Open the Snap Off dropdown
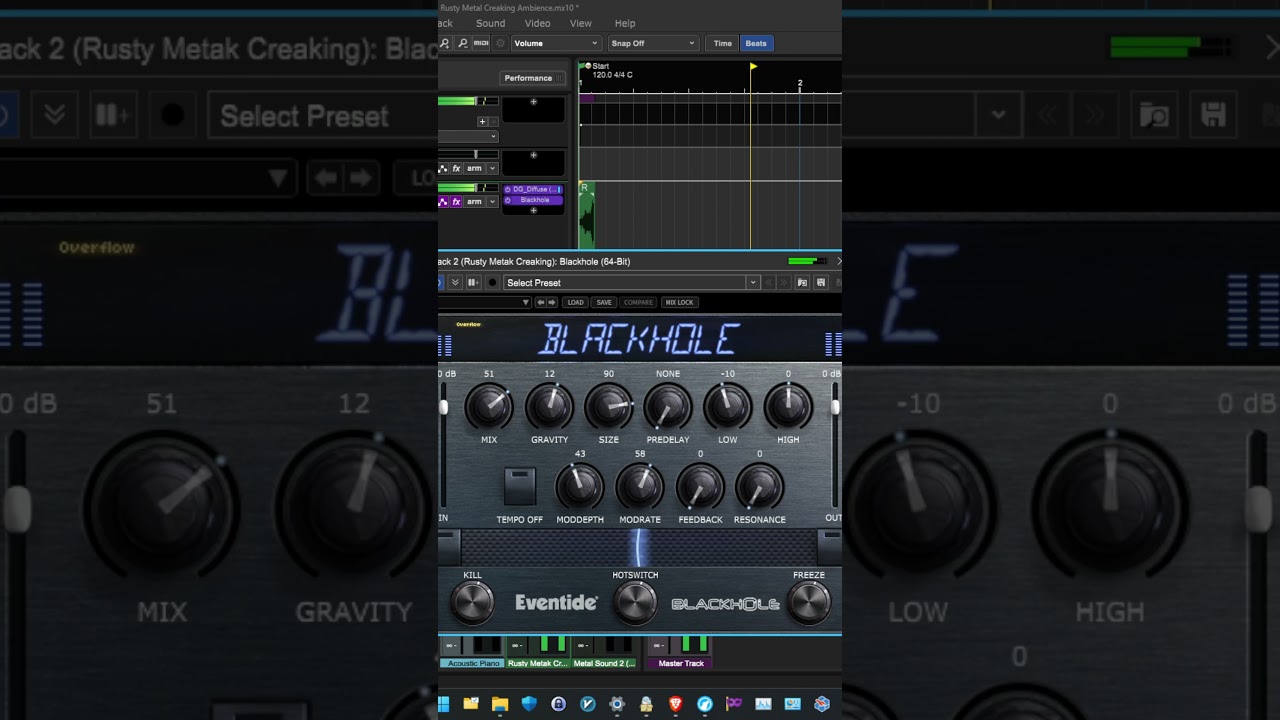The width and height of the screenshot is (1280, 720). (653, 43)
